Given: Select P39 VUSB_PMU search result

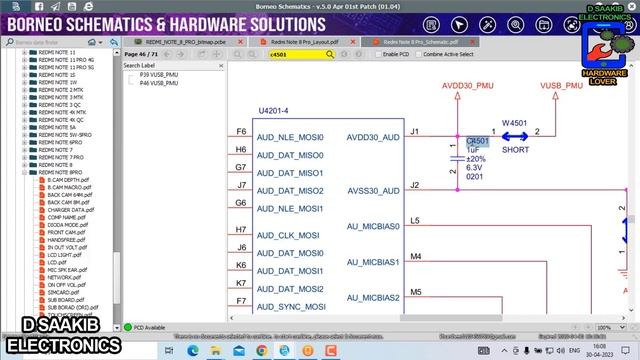Looking at the screenshot, I should tap(159, 75).
